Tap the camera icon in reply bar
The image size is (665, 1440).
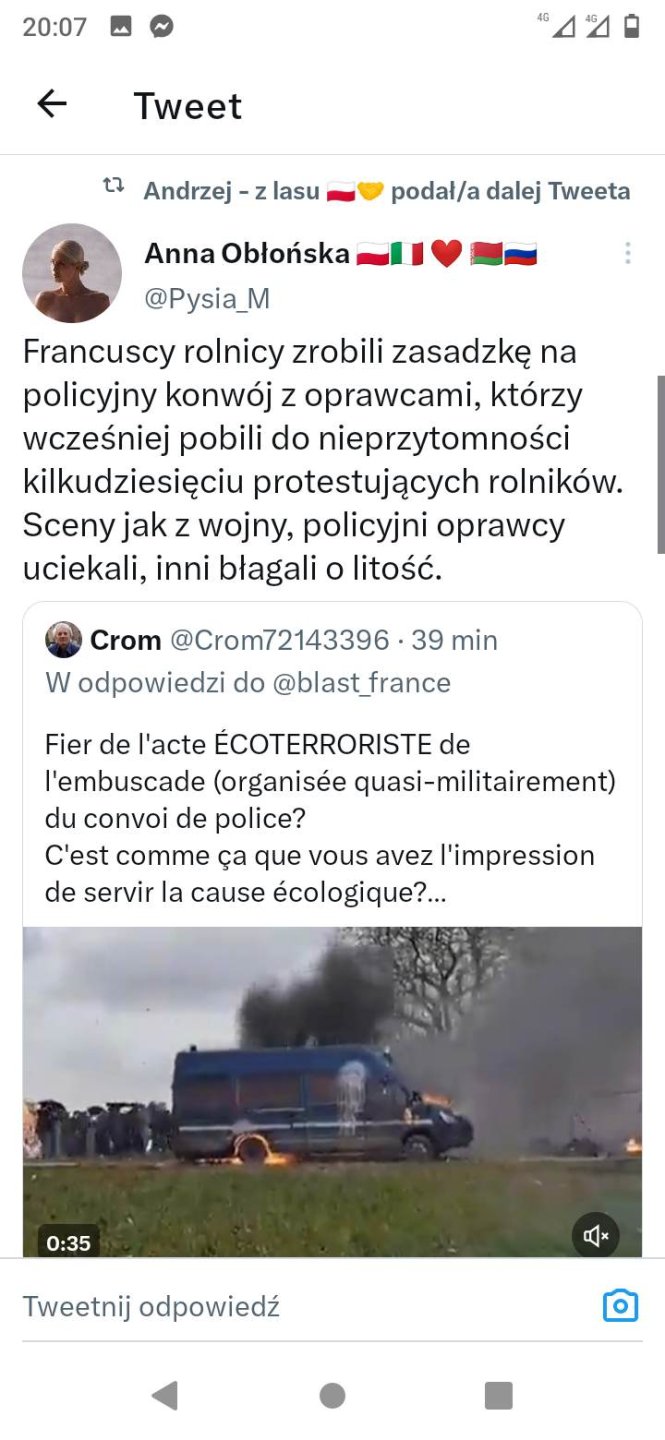[620, 1305]
